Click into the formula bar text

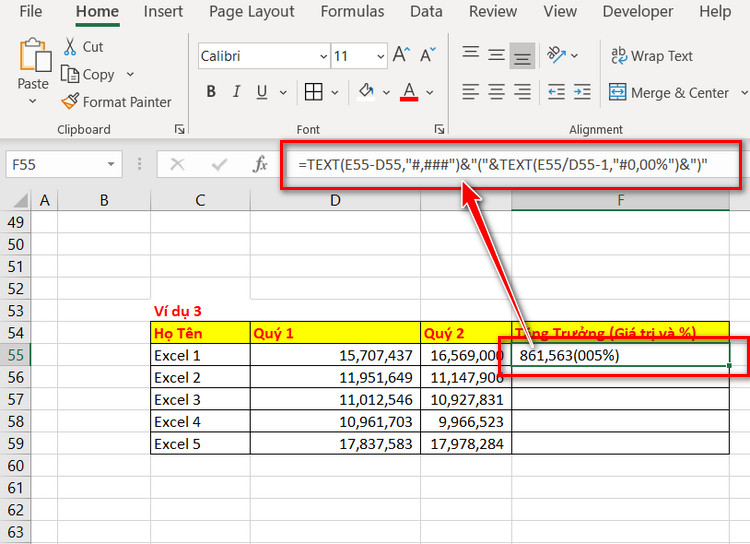pyautogui.click(x=503, y=165)
